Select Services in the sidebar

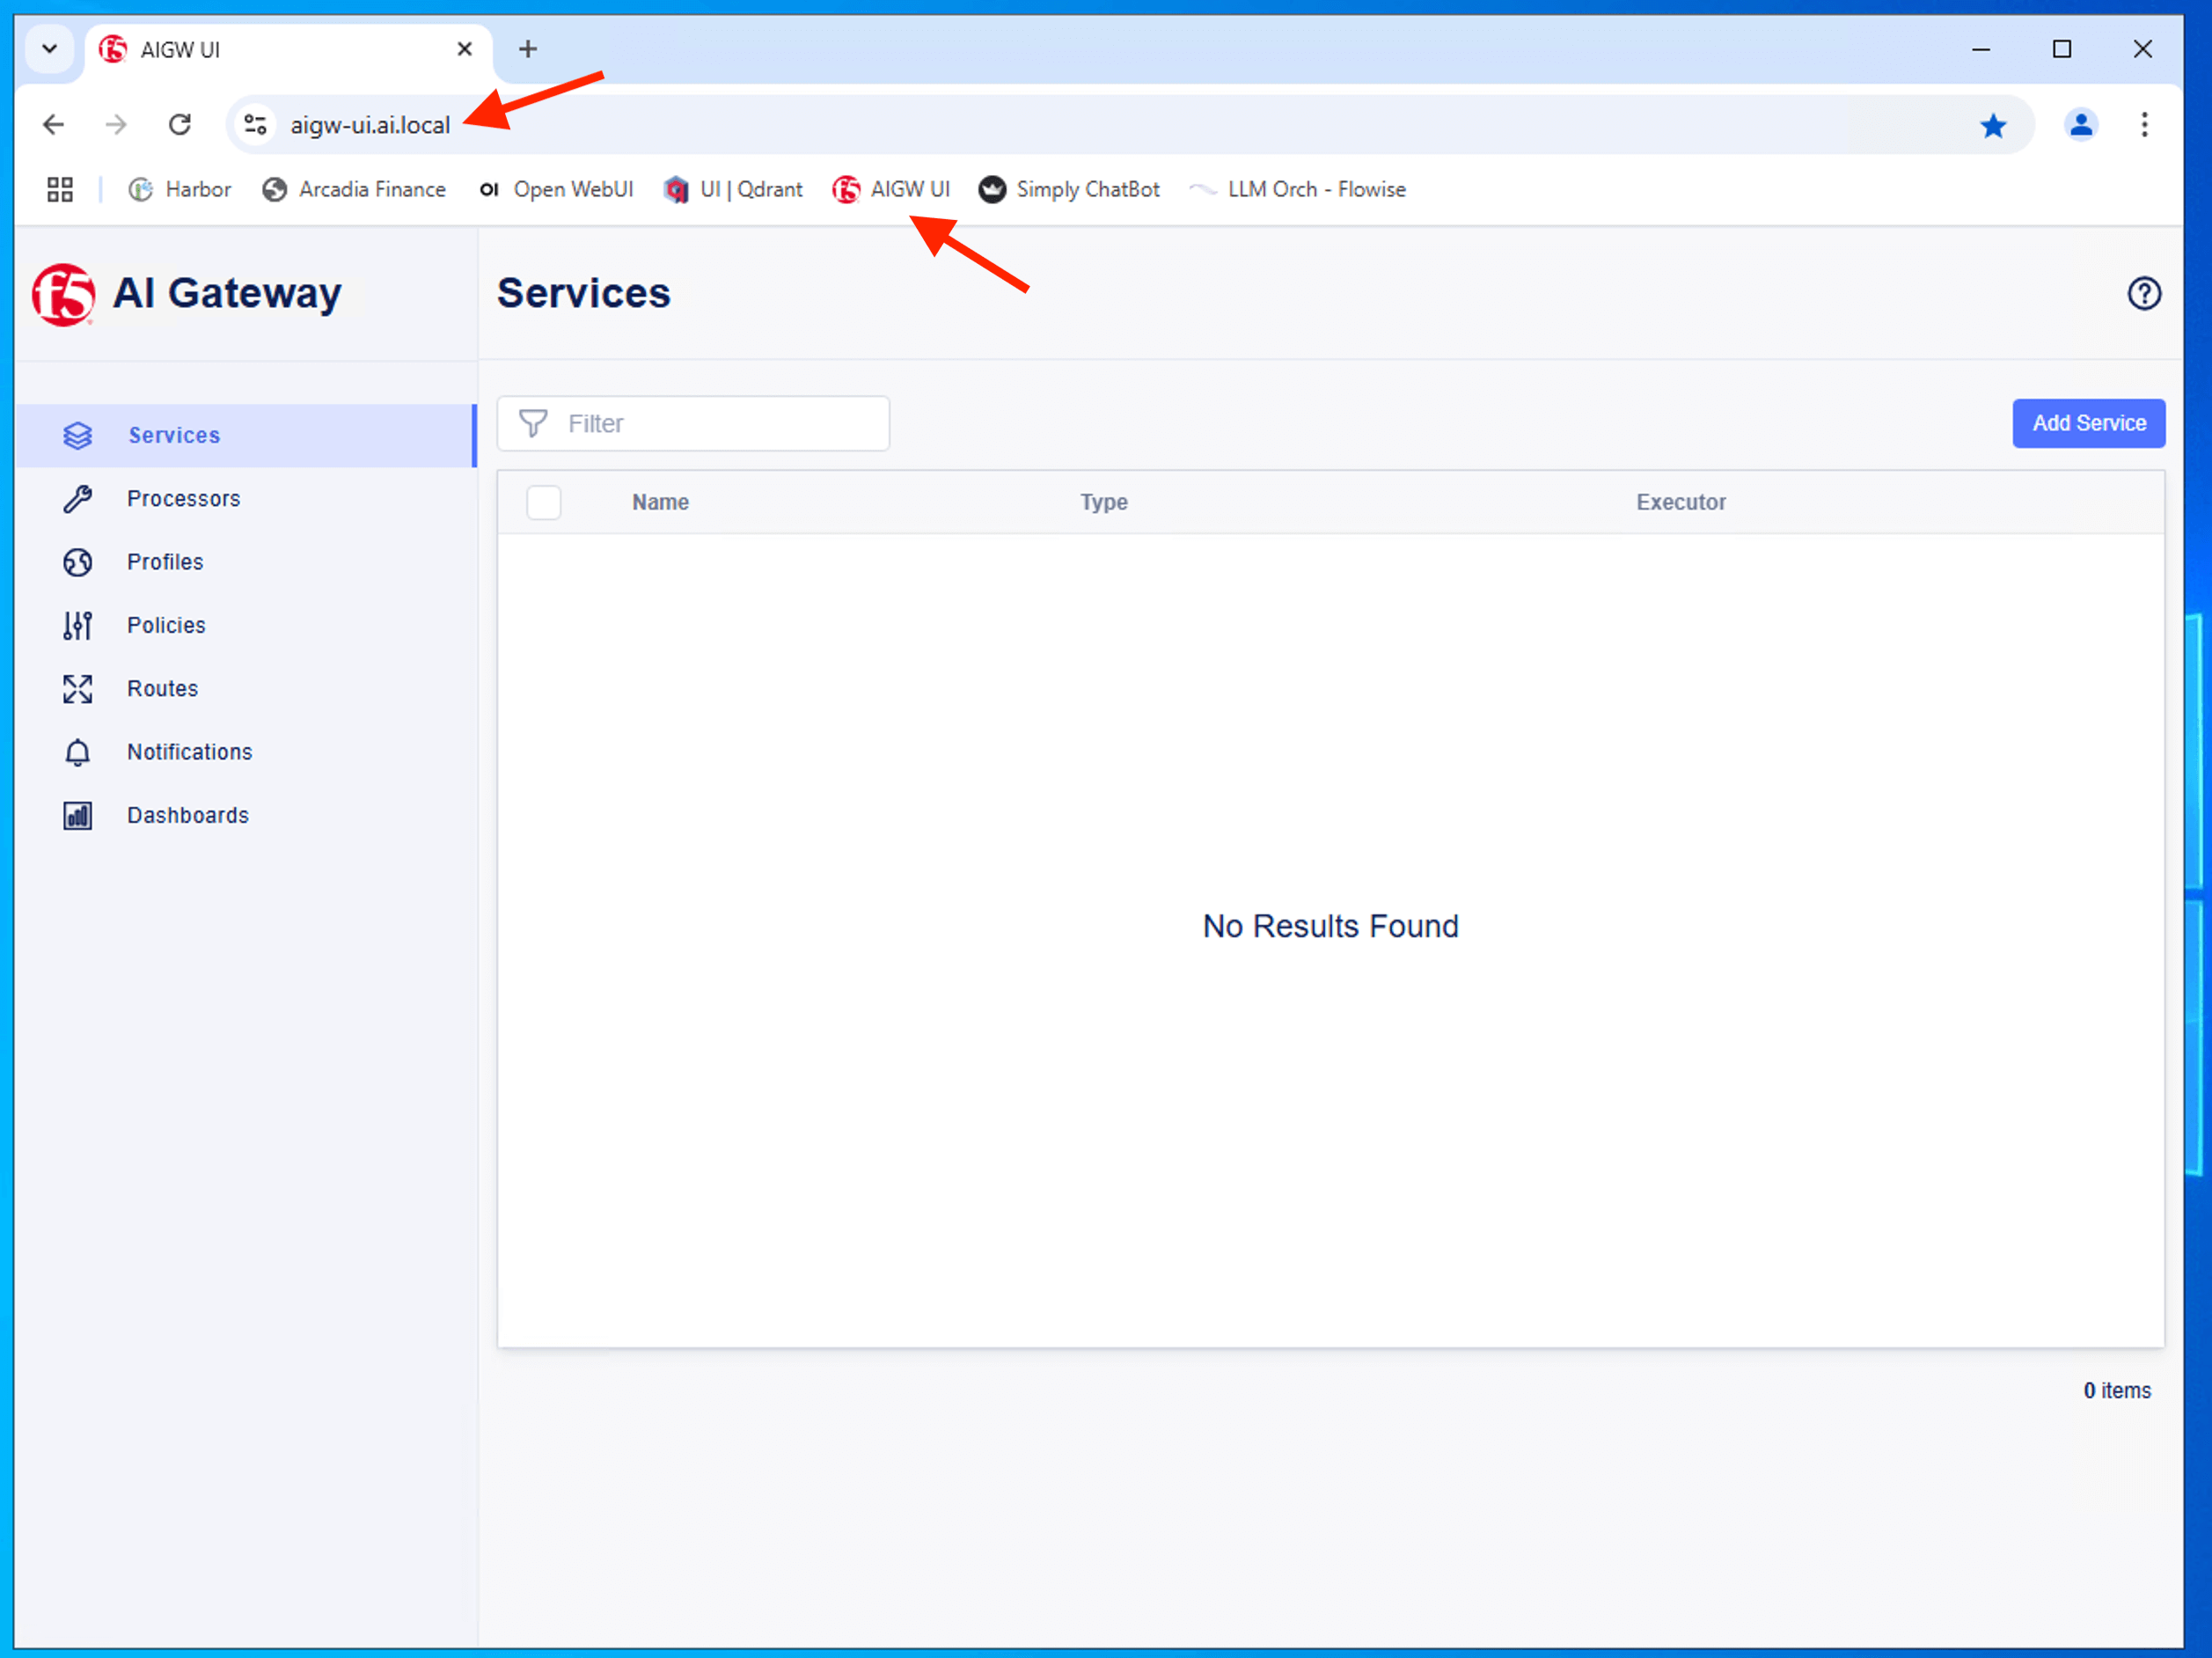[x=173, y=435]
